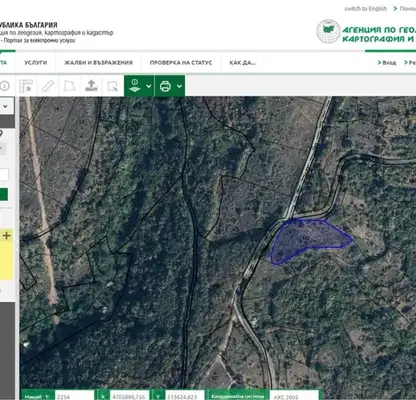Open ПРОВЕРКА НА СТАТУС menu
The width and height of the screenshot is (416, 400).
click(181, 63)
